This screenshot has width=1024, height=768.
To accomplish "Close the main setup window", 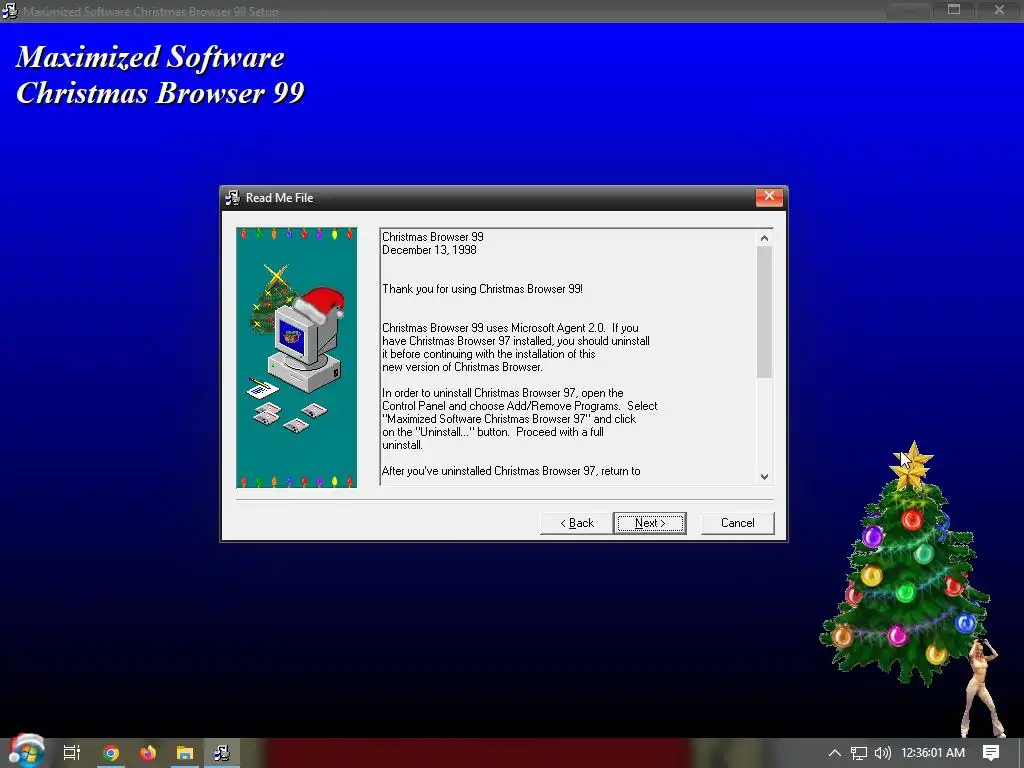I will [999, 10].
